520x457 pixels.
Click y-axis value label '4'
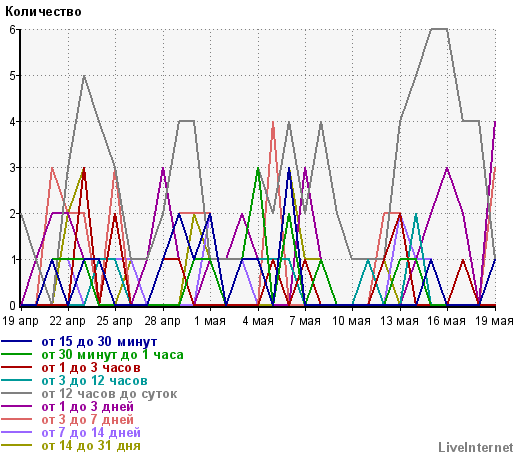[x=13, y=122]
